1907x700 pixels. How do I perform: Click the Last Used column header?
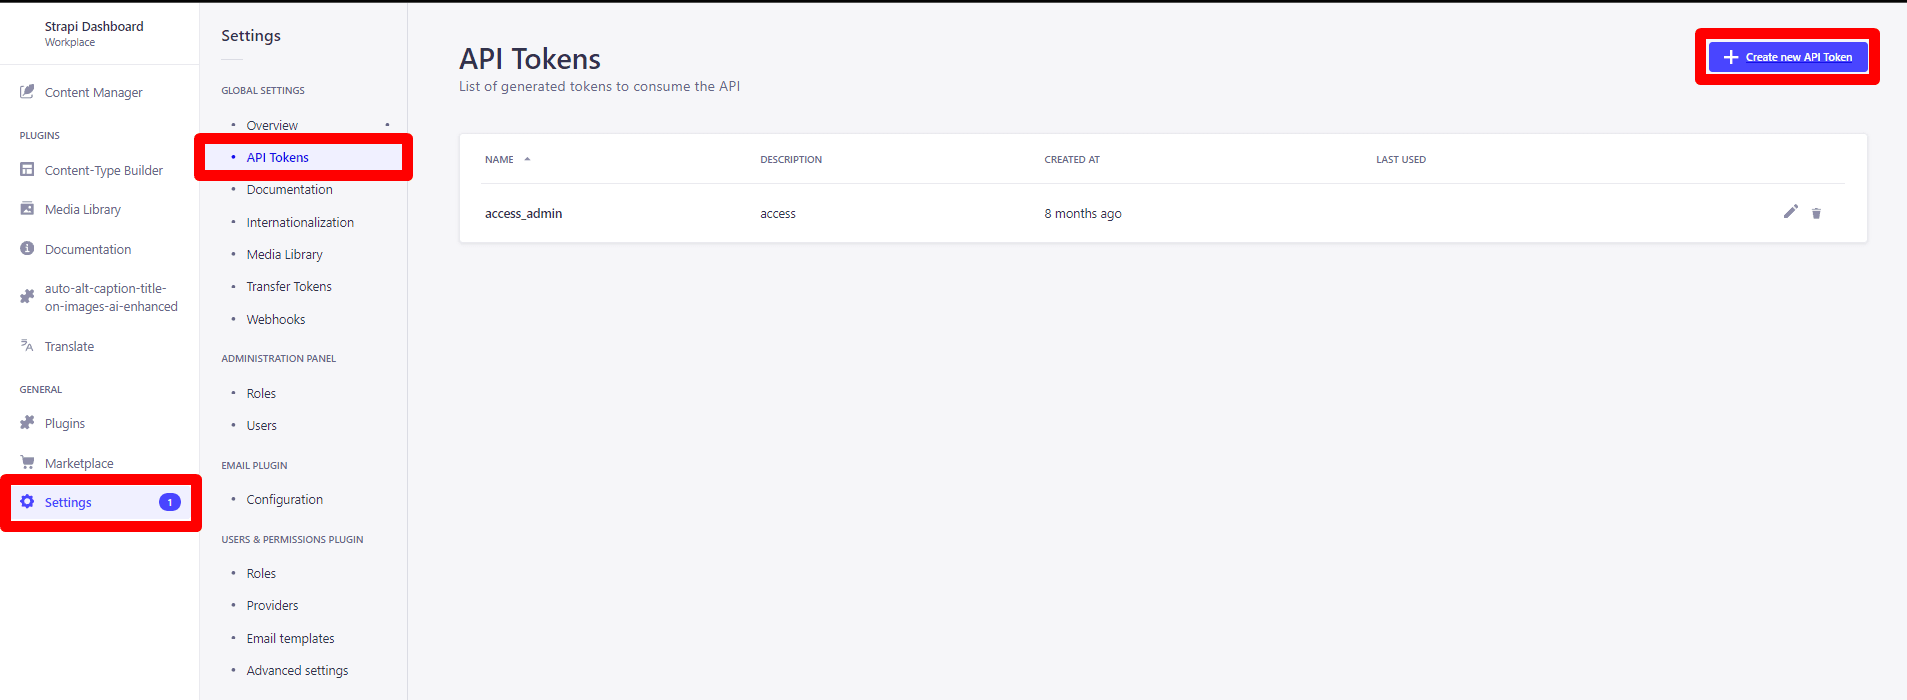coord(1401,159)
